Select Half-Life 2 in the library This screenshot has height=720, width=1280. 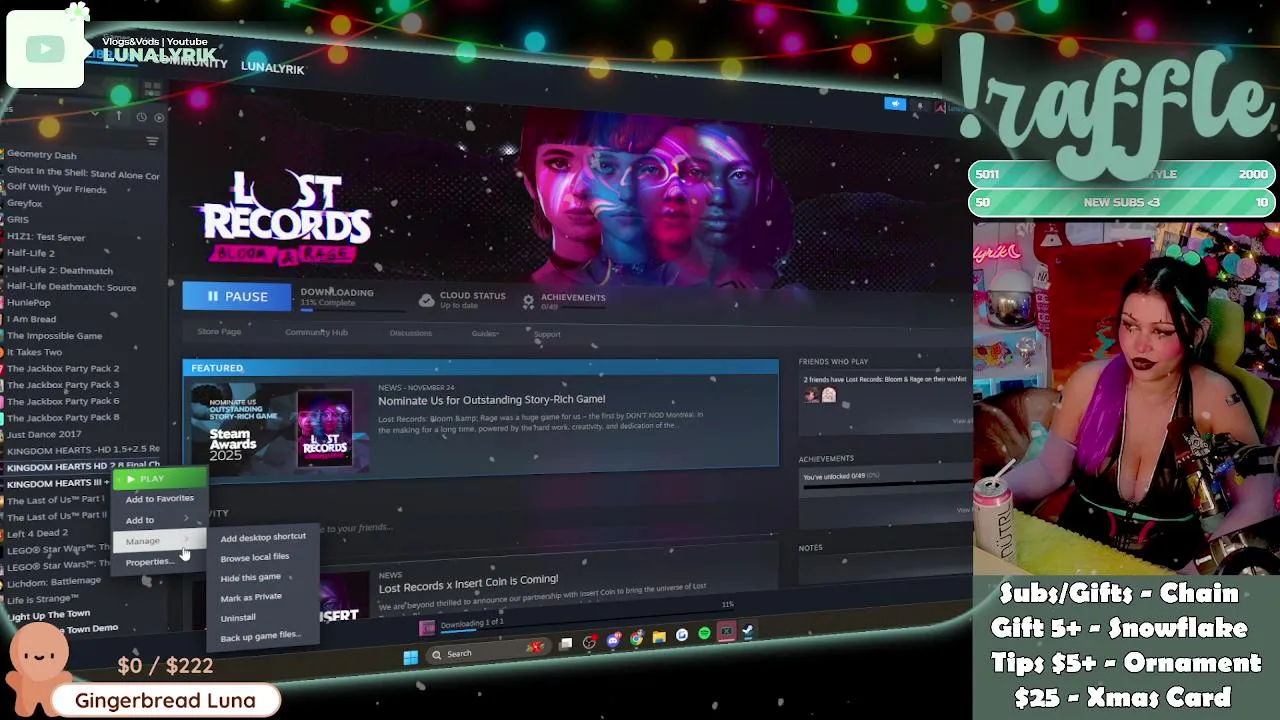coord(31,253)
